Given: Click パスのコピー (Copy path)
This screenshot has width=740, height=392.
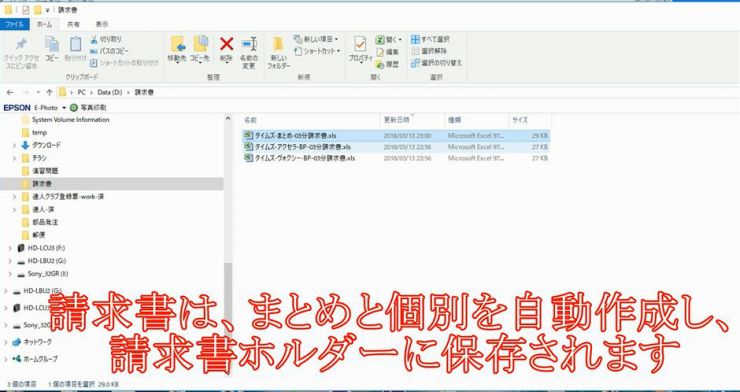Looking at the screenshot, I should pyautogui.click(x=109, y=51).
